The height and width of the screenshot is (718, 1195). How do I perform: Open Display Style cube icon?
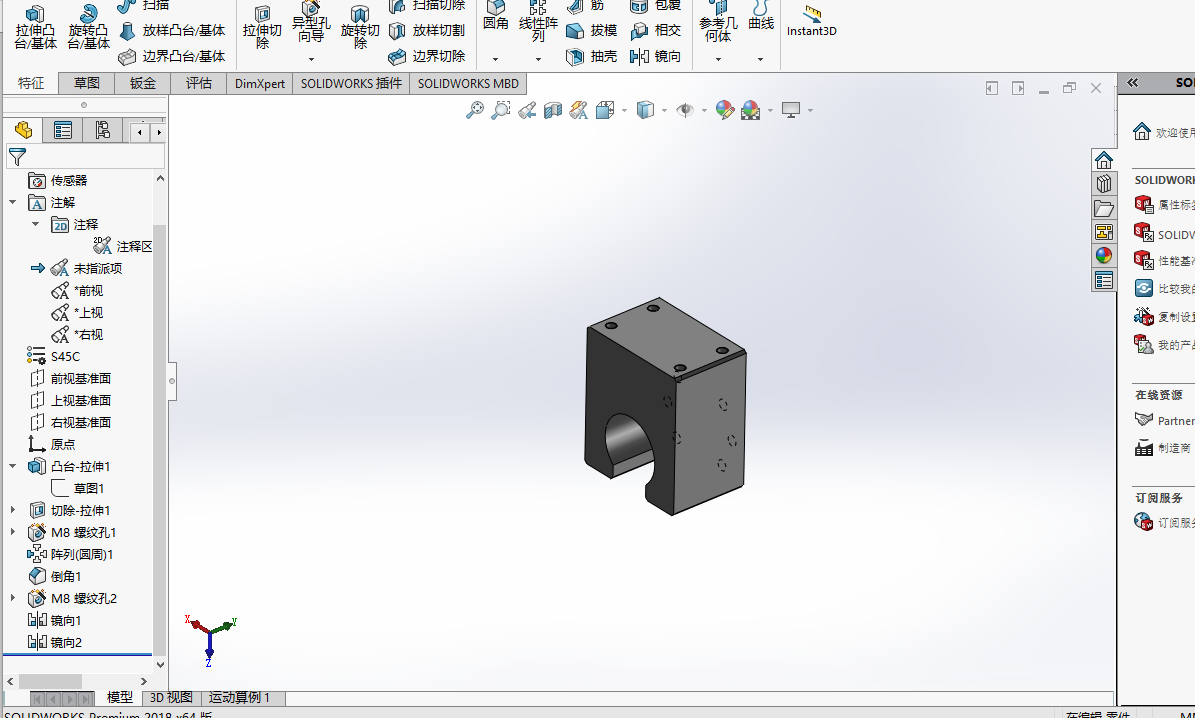pos(646,111)
